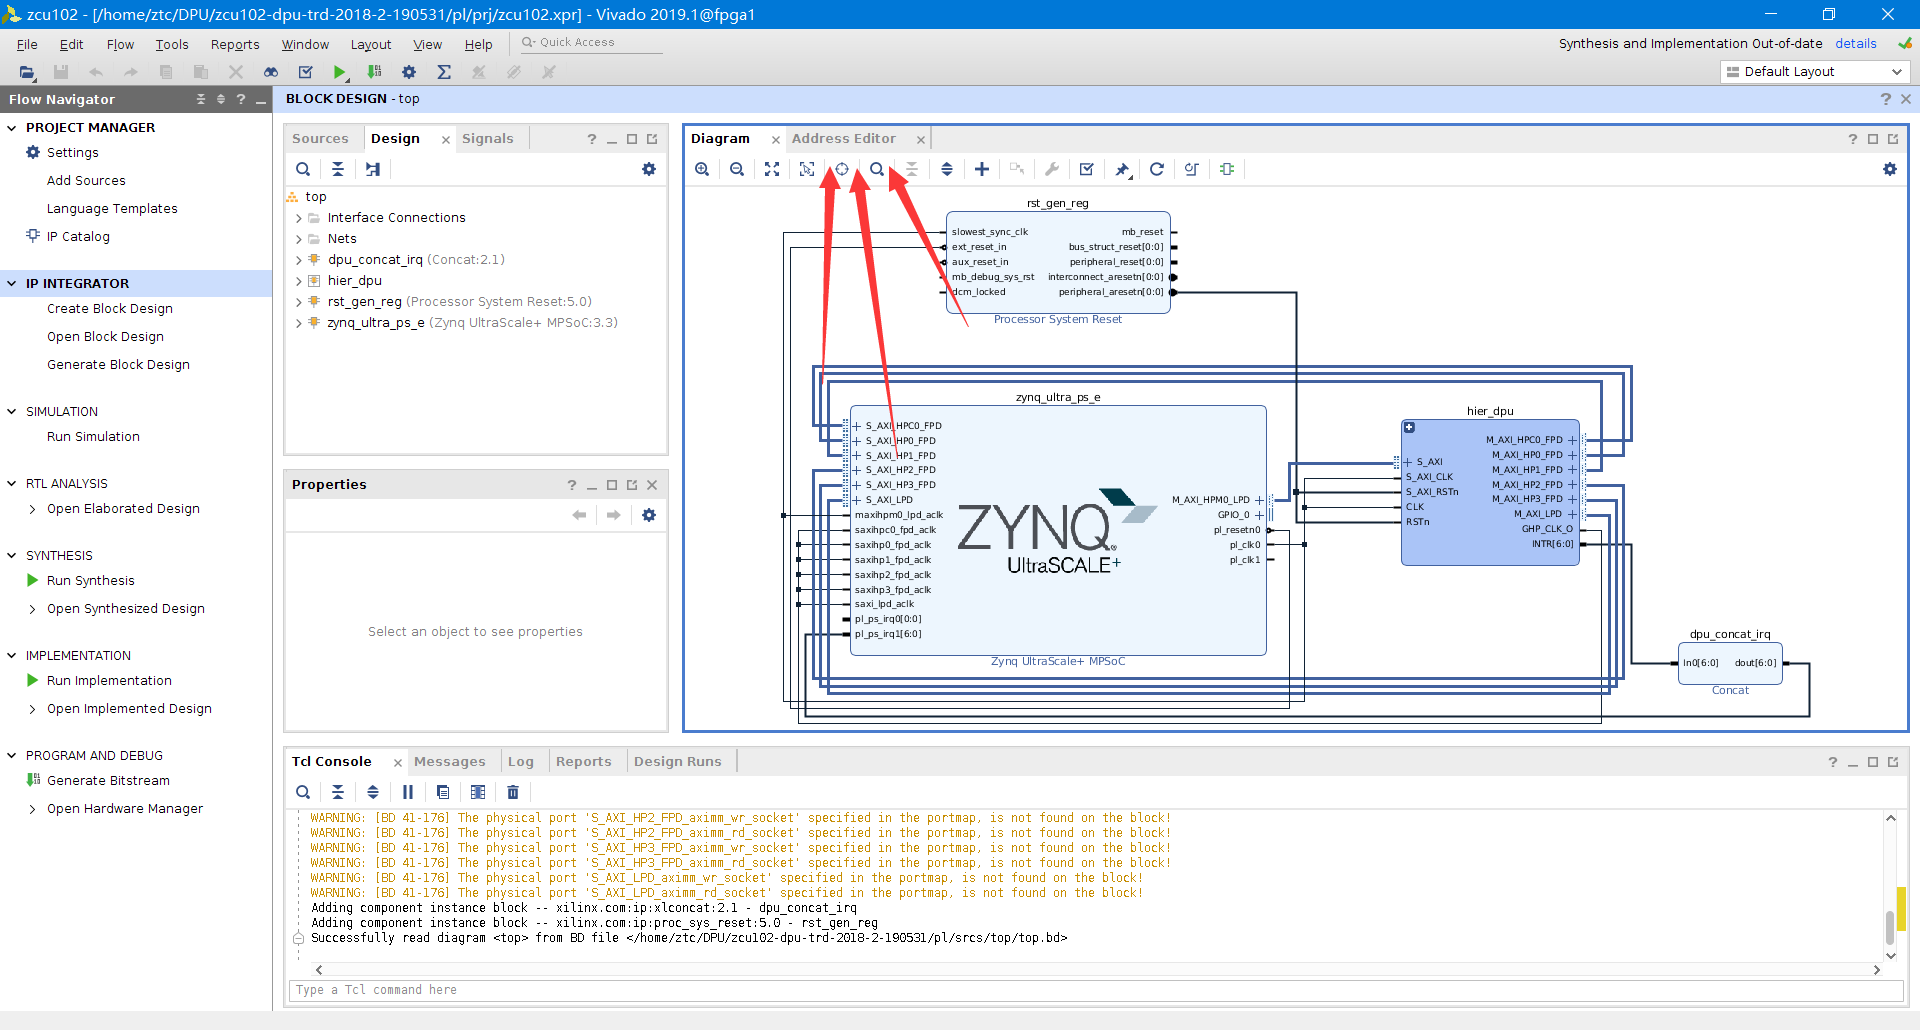Copy Tcl Console contents icon
The height and width of the screenshot is (1030, 1920).
click(x=443, y=792)
